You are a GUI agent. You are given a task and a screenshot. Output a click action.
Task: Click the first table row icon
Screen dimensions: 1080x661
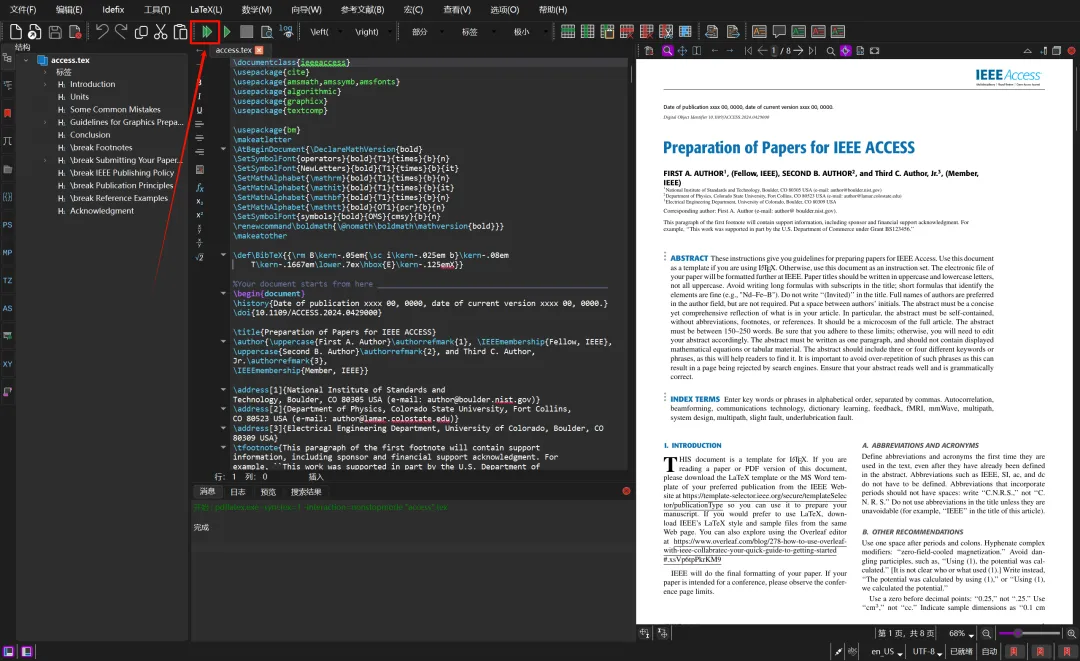568,32
